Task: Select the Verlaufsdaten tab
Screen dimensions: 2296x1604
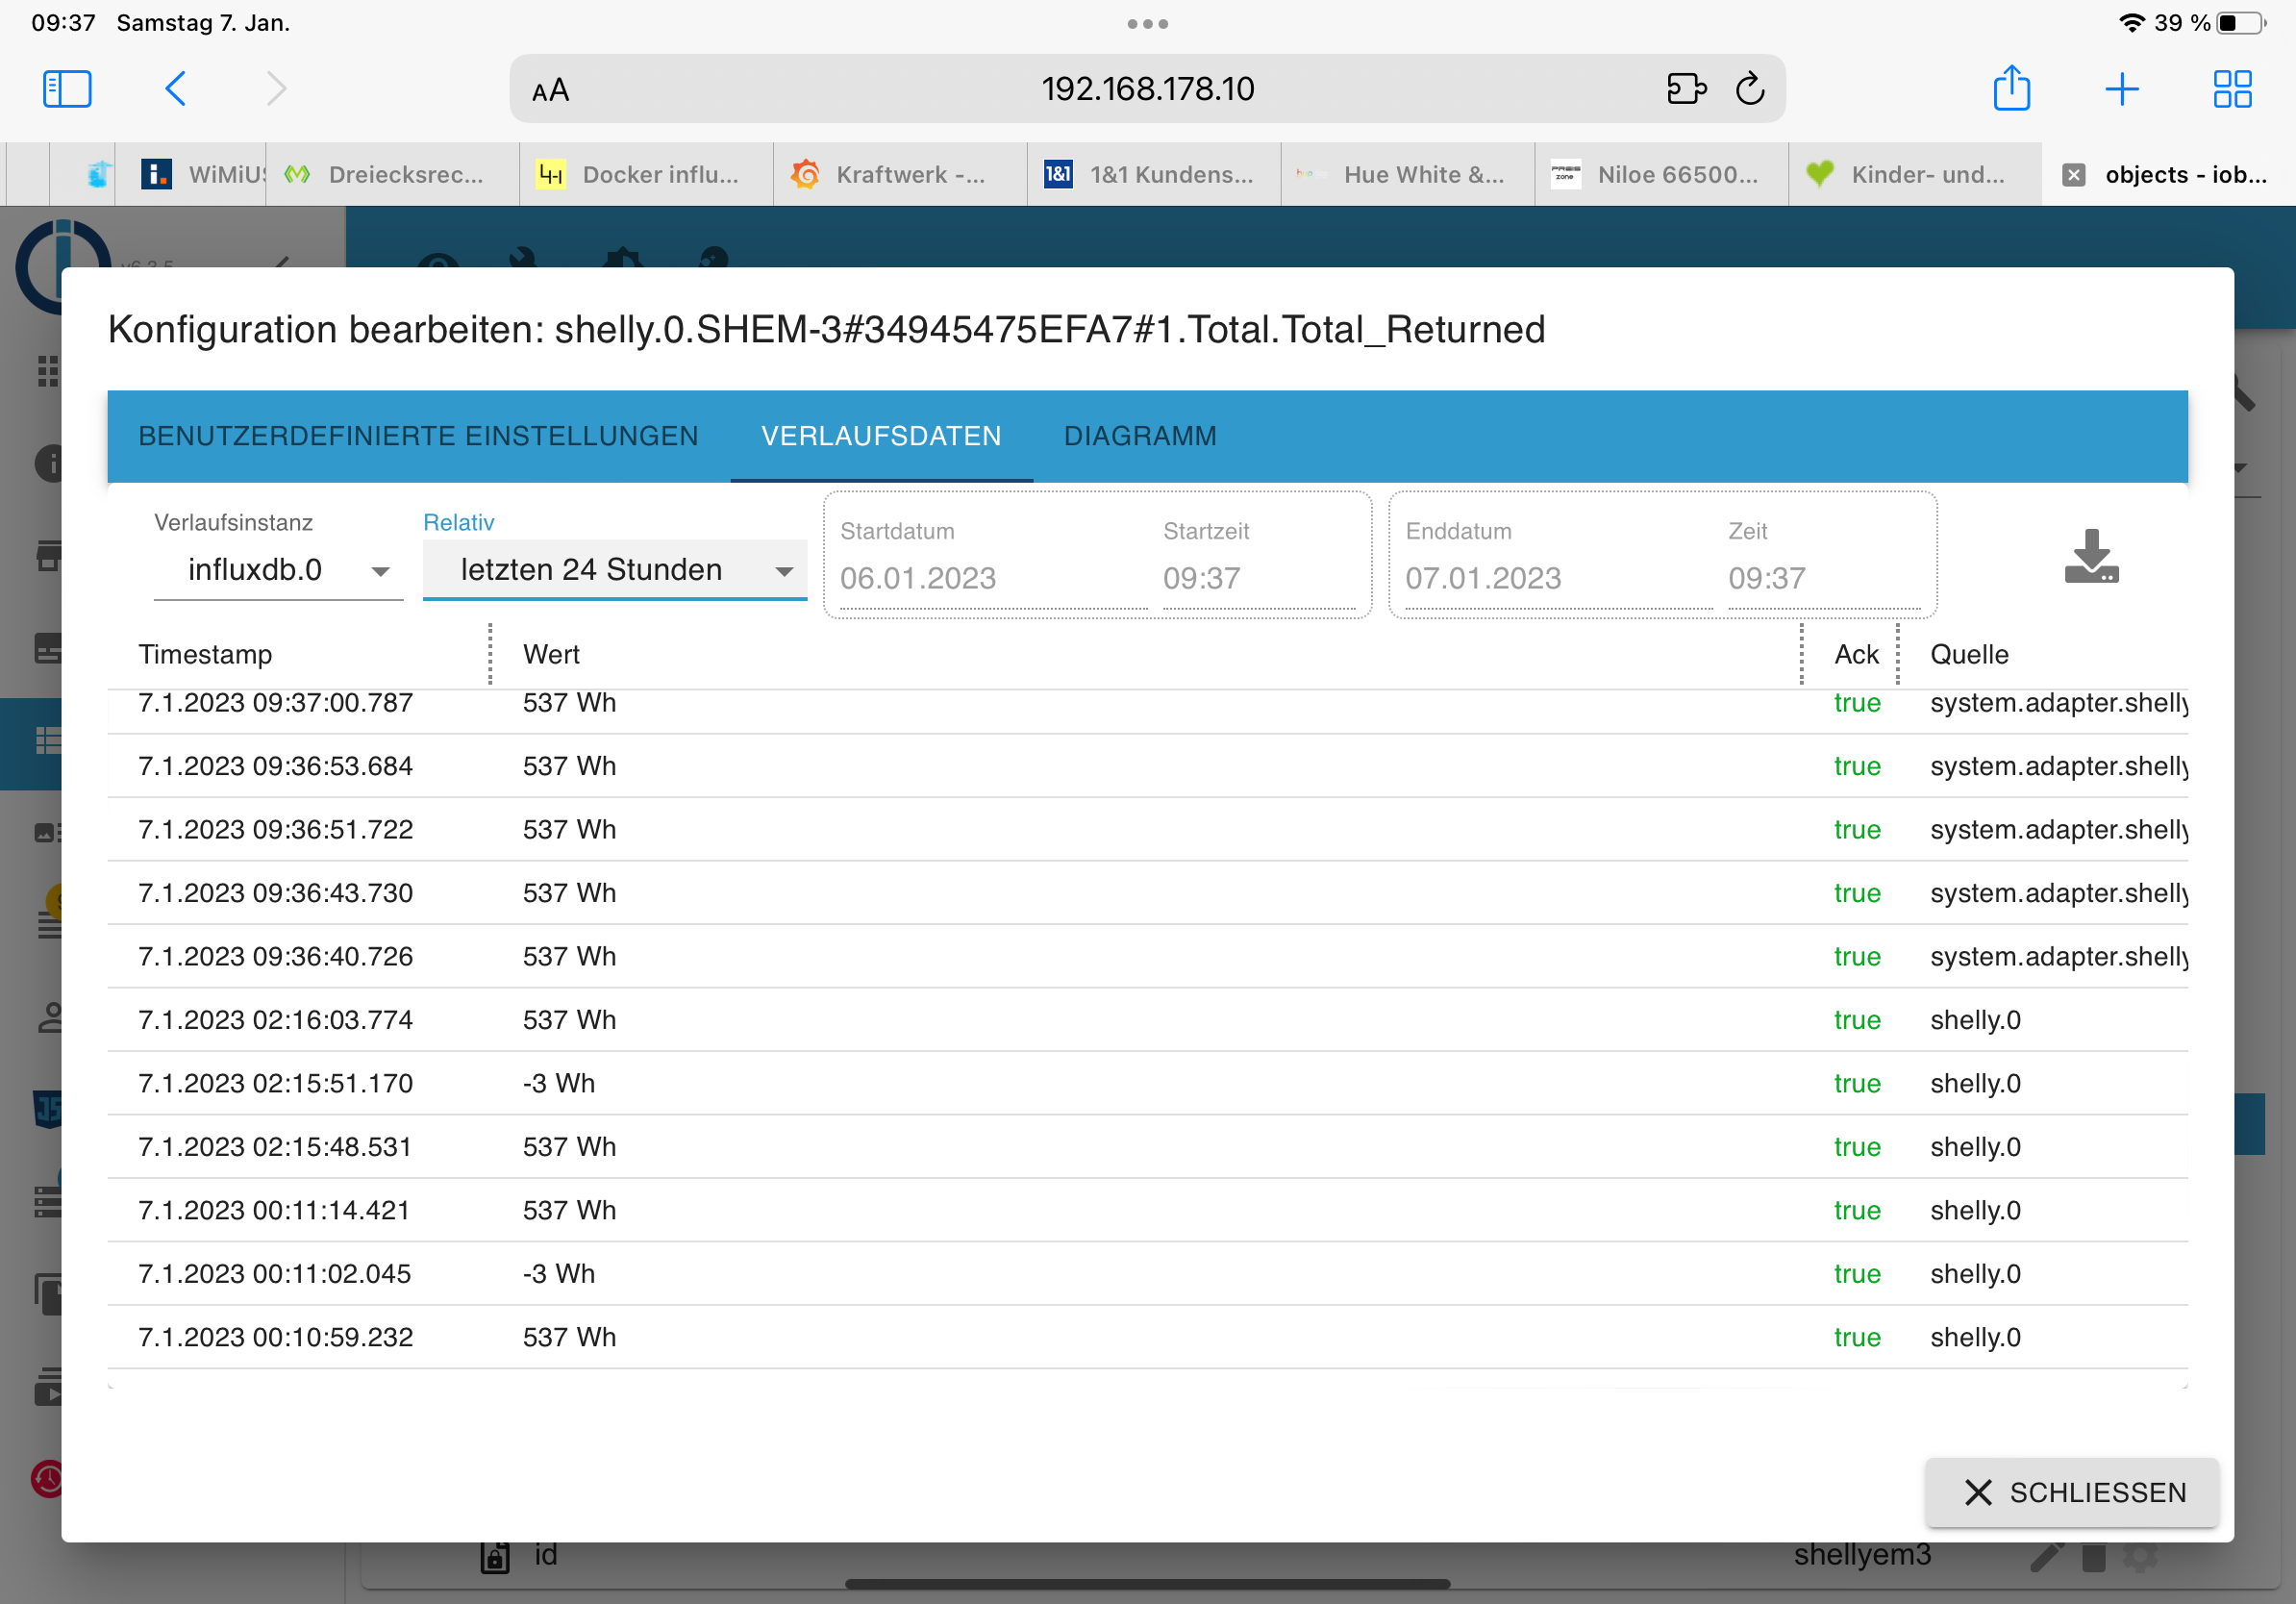Action: point(881,436)
